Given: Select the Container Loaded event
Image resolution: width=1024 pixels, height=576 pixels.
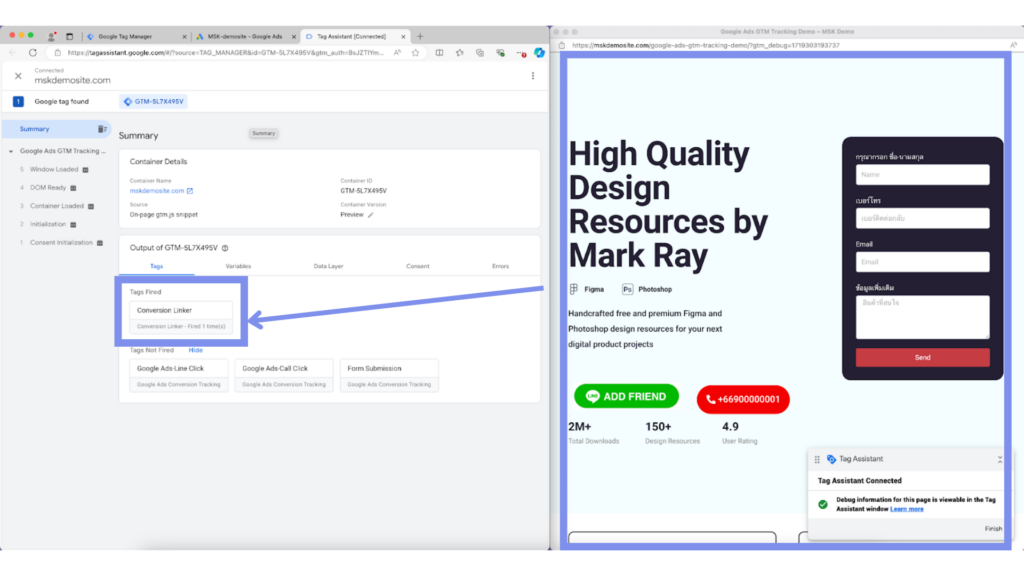Looking at the screenshot, I should coord(57,206).
